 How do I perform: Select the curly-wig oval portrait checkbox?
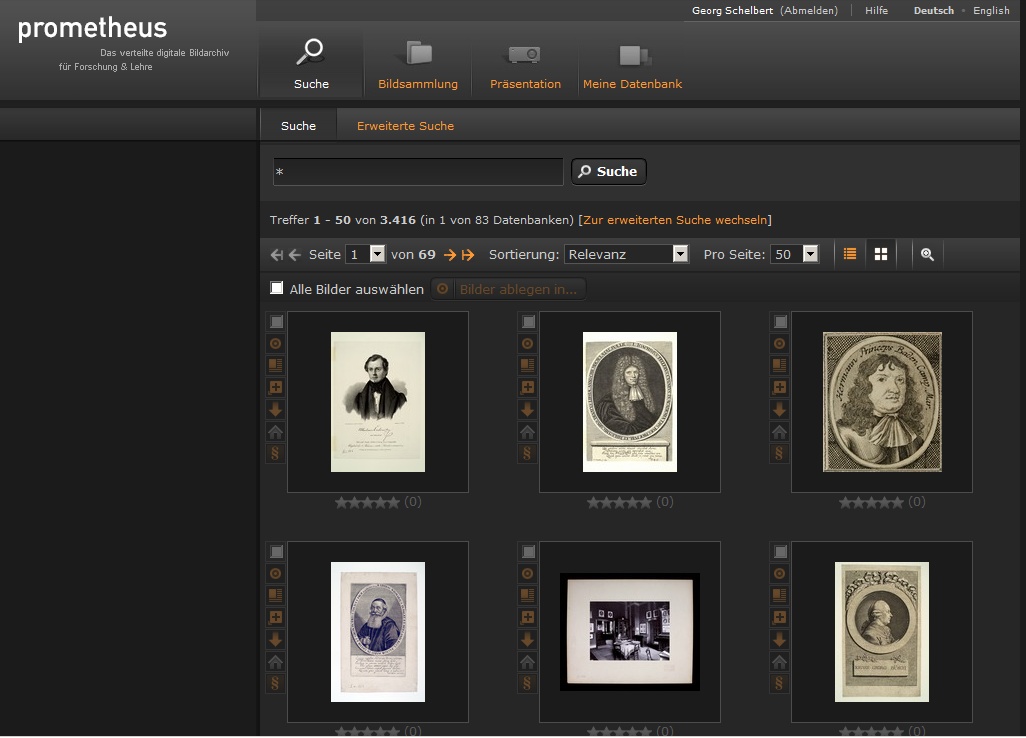(528, 322)
